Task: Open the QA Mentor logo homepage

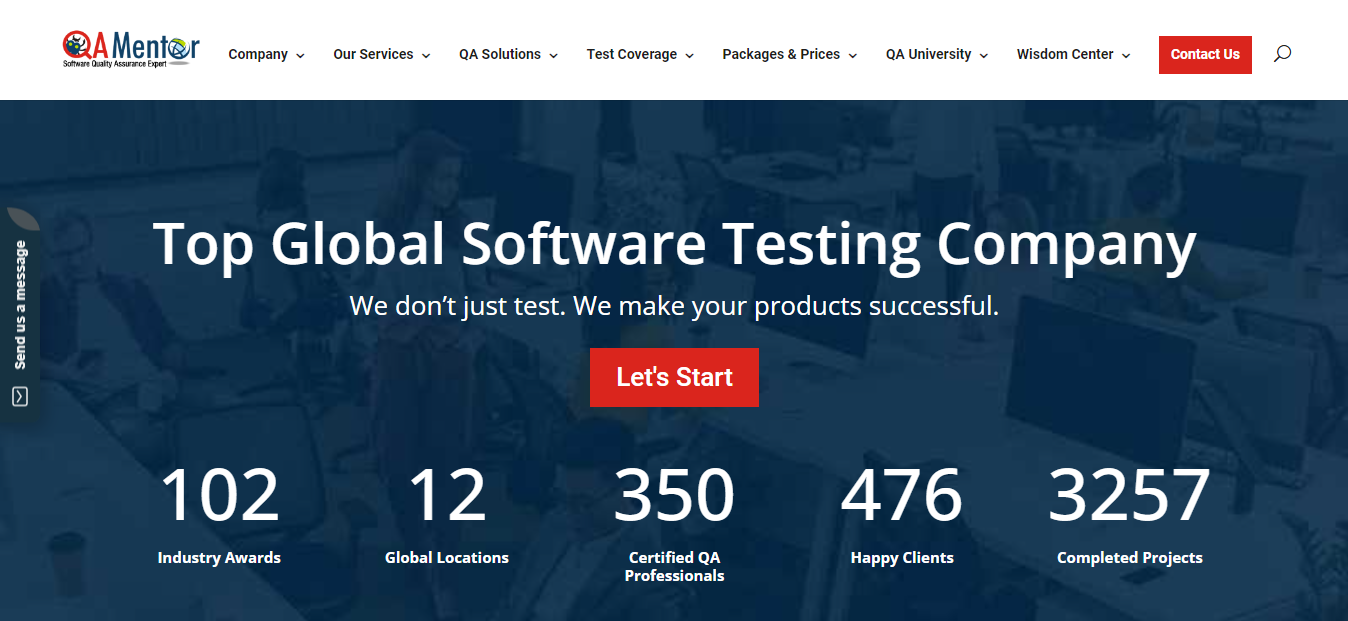Action: [x=131, y=49]
